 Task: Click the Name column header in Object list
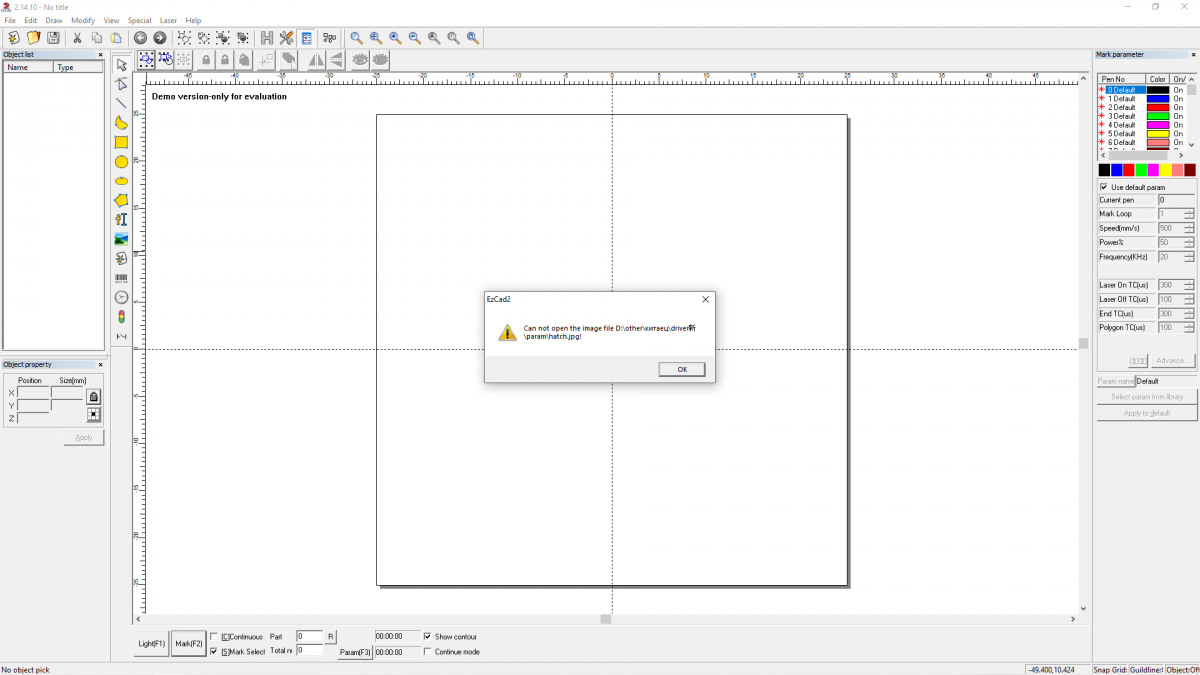point(29,67)
